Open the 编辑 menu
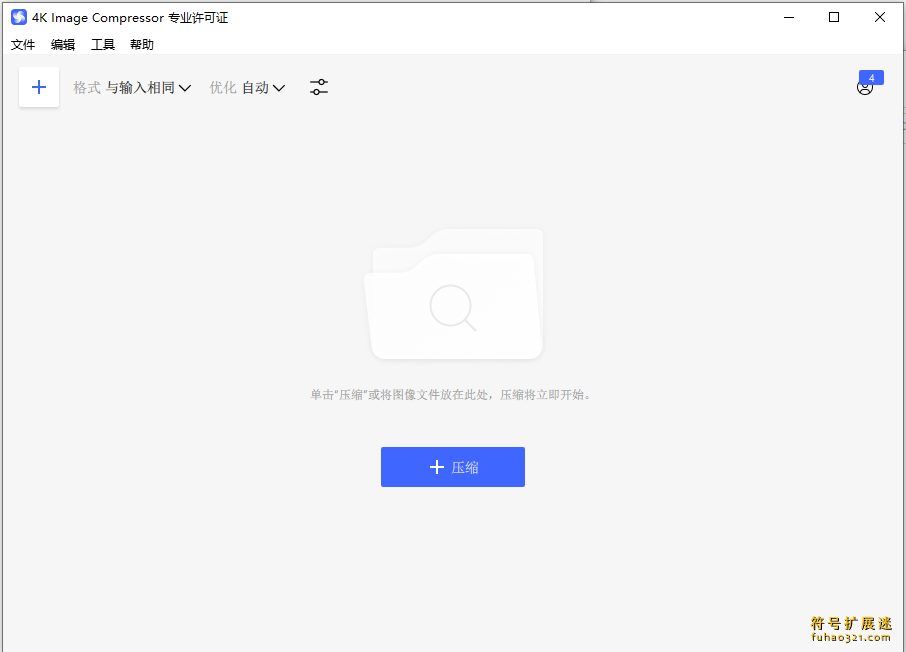 pyautogui.click(x=63, y=45)
